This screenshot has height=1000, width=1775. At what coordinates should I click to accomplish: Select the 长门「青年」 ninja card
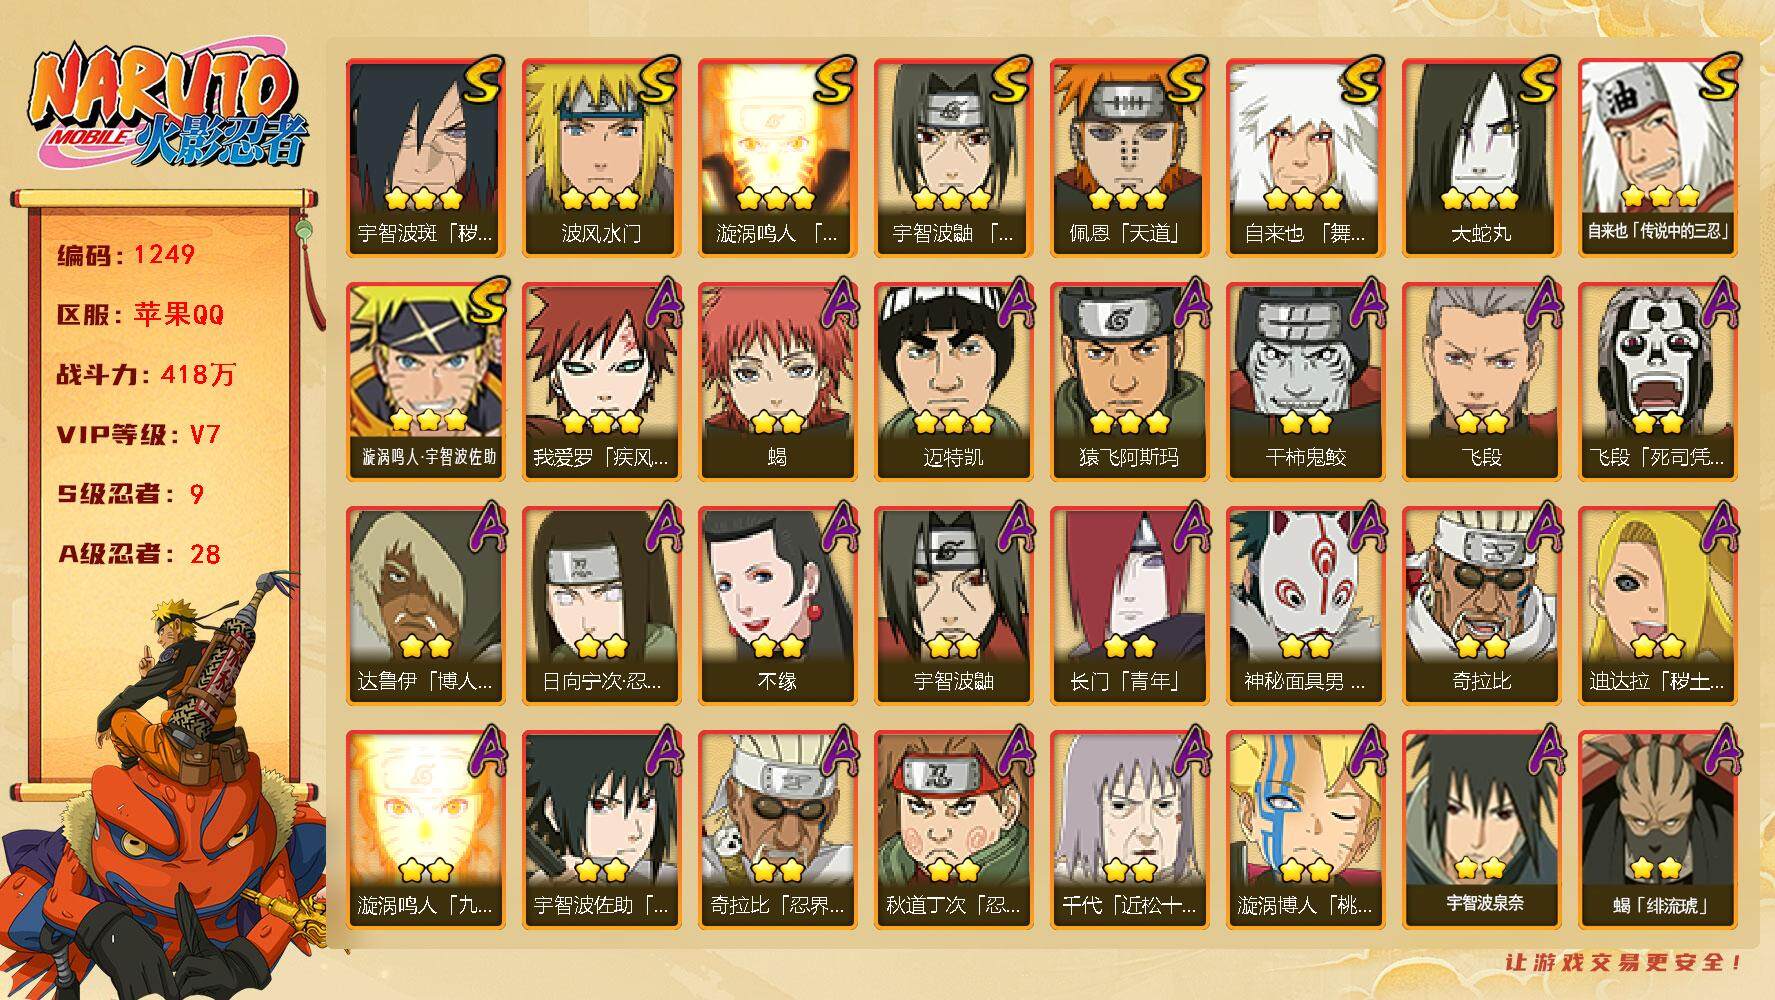1129,606
